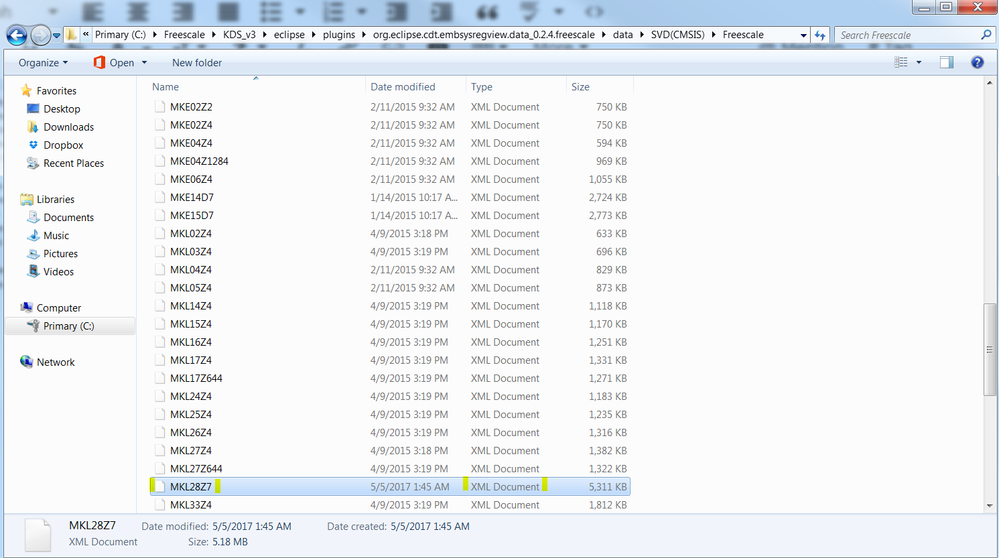
Task: Click the search magnifier icon
Action: click(986, 34)
